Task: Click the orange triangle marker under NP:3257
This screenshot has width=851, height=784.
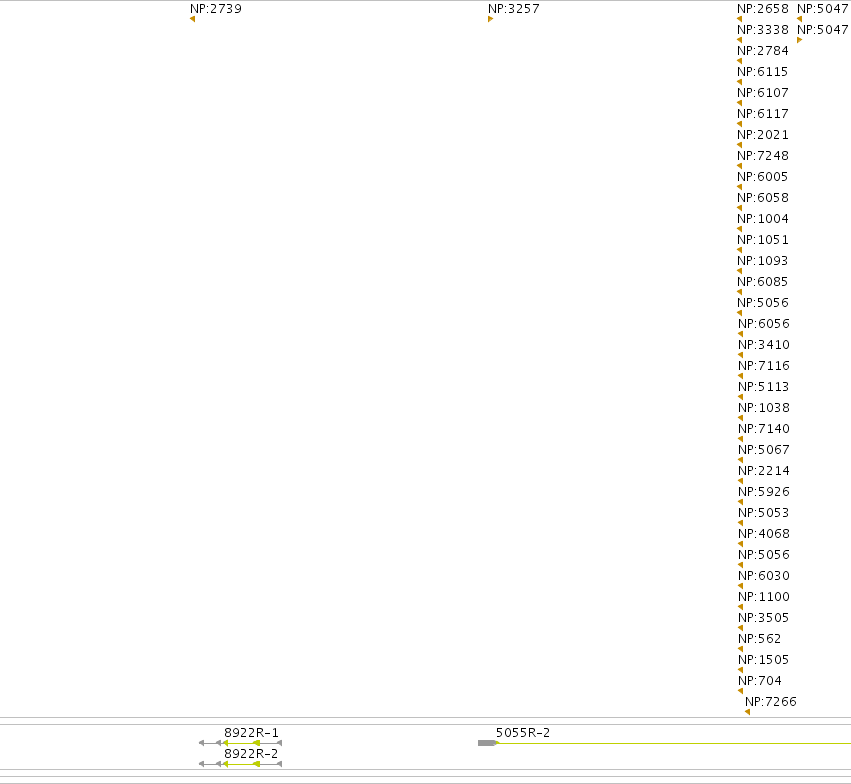Action: pyautogui.click(x=491, y=19)
